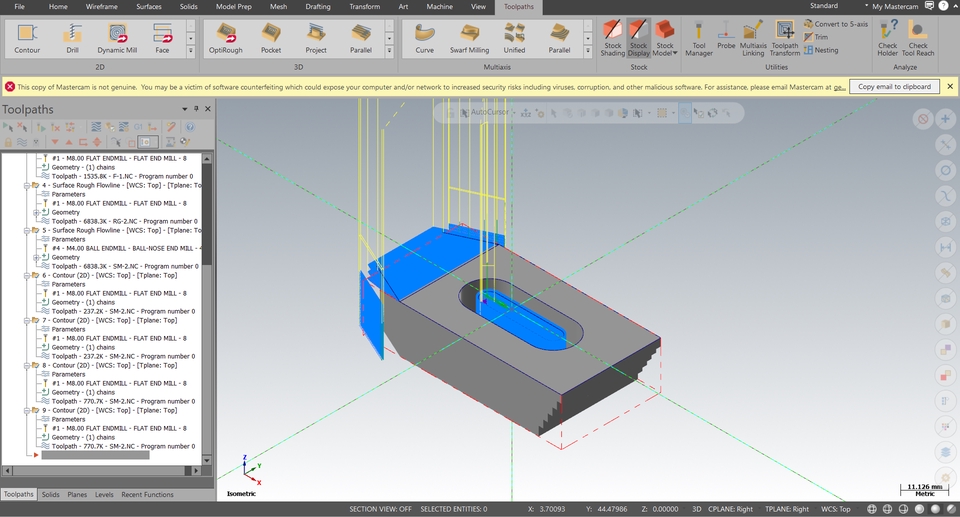The height and width of the screenshot is (517, 960).
Task: Select the Curve multiaxis toolpath
Action: coord(424,38)
